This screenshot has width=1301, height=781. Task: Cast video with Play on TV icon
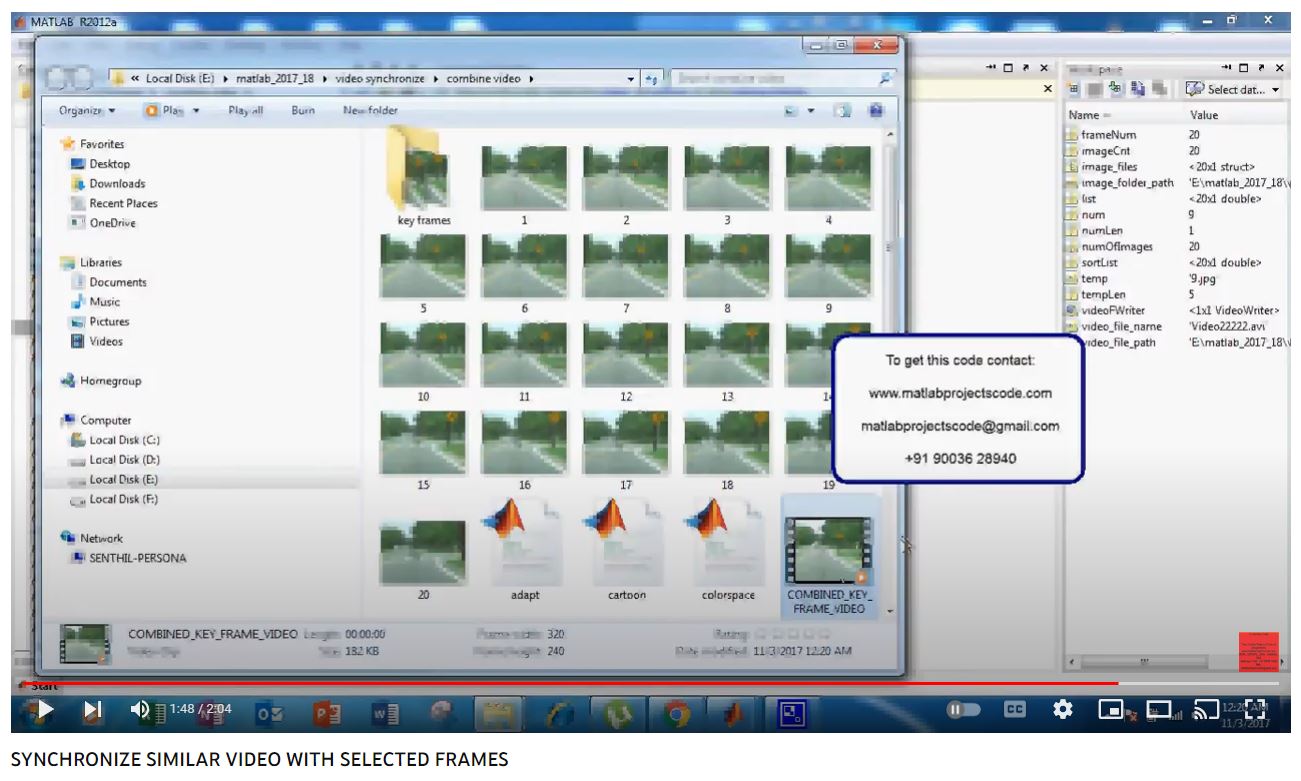(1207, 710)
